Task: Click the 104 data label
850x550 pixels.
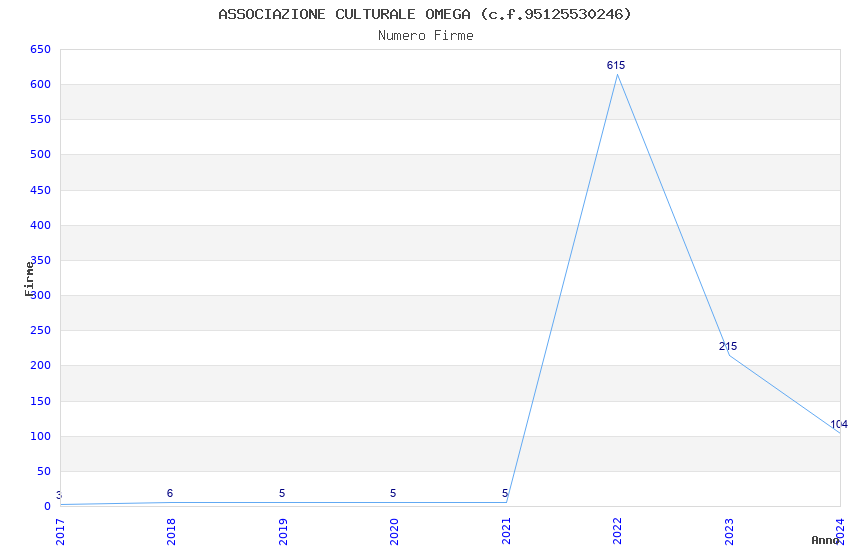Action: pos(839,424)
